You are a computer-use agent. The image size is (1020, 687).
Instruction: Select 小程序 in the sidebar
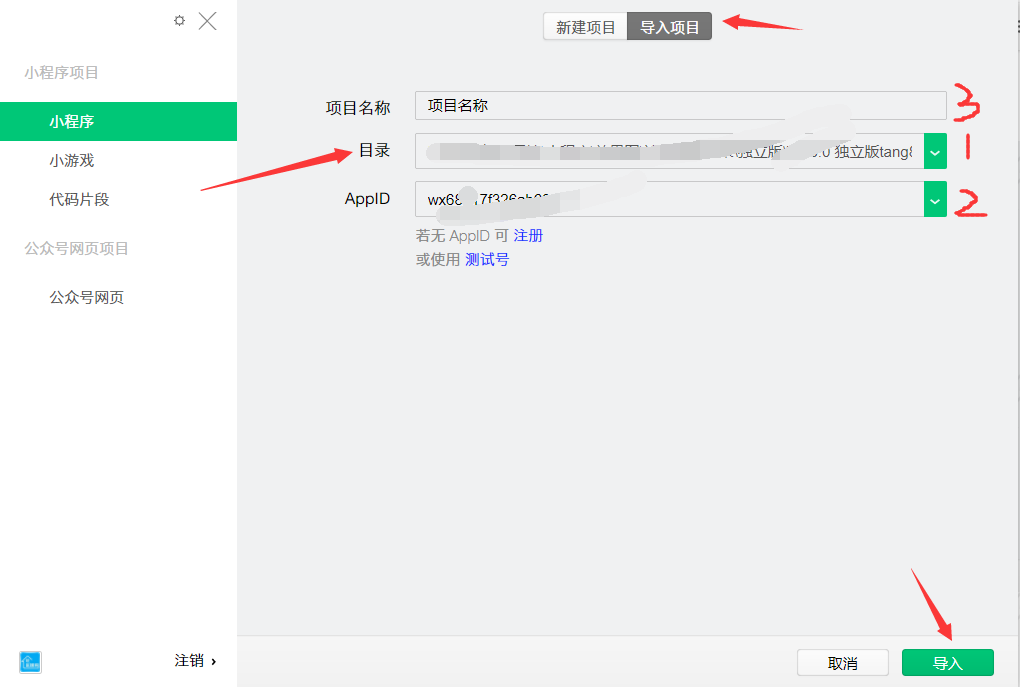click(118, 122)
